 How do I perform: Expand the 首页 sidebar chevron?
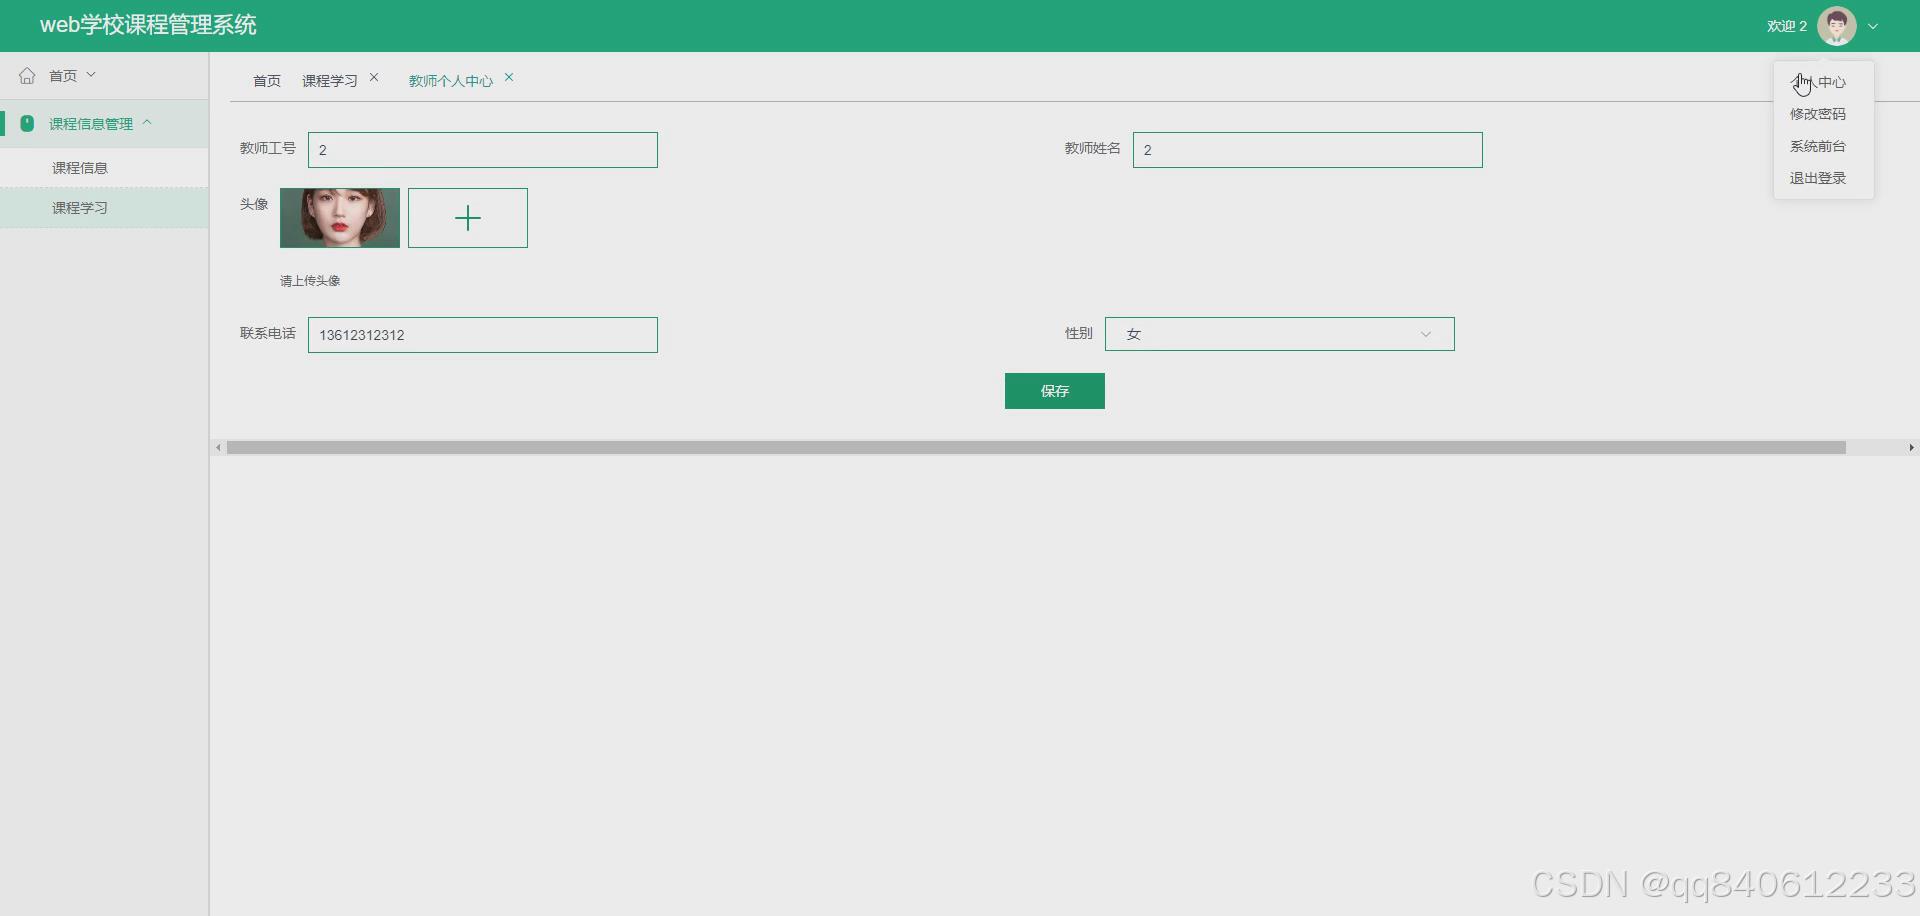(91, 73)
